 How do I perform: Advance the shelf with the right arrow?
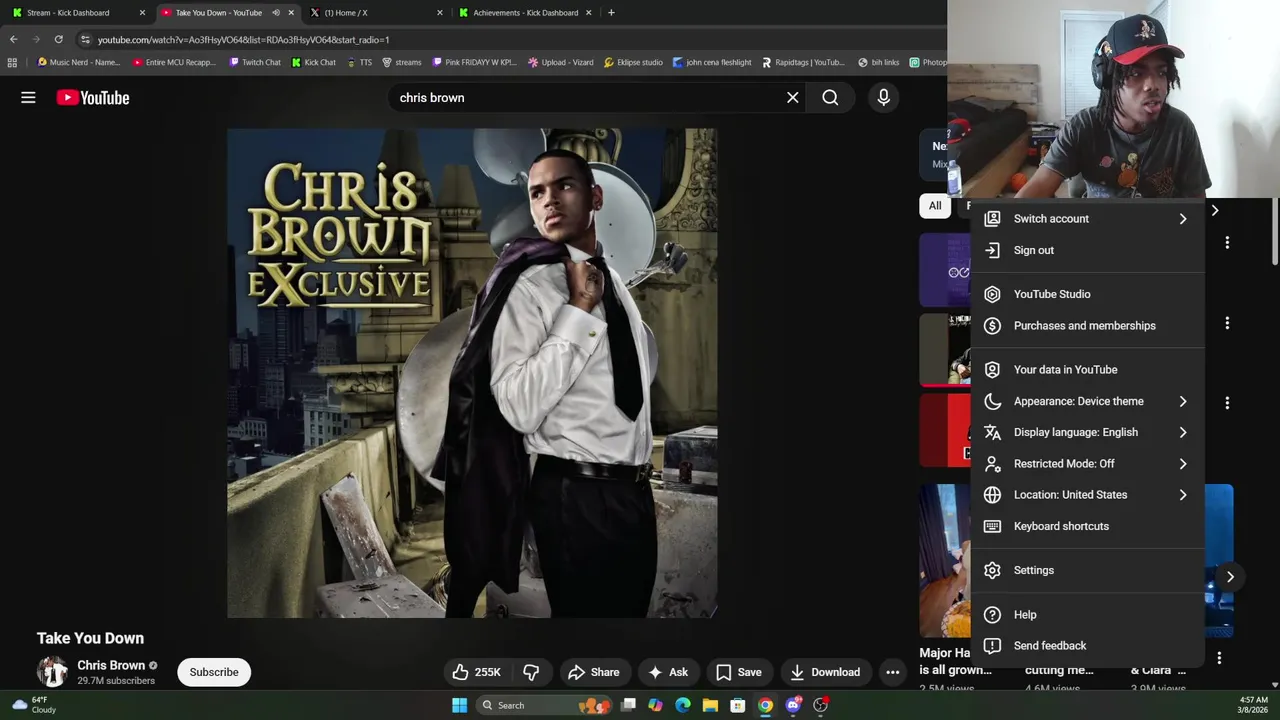click(1230, 577)
